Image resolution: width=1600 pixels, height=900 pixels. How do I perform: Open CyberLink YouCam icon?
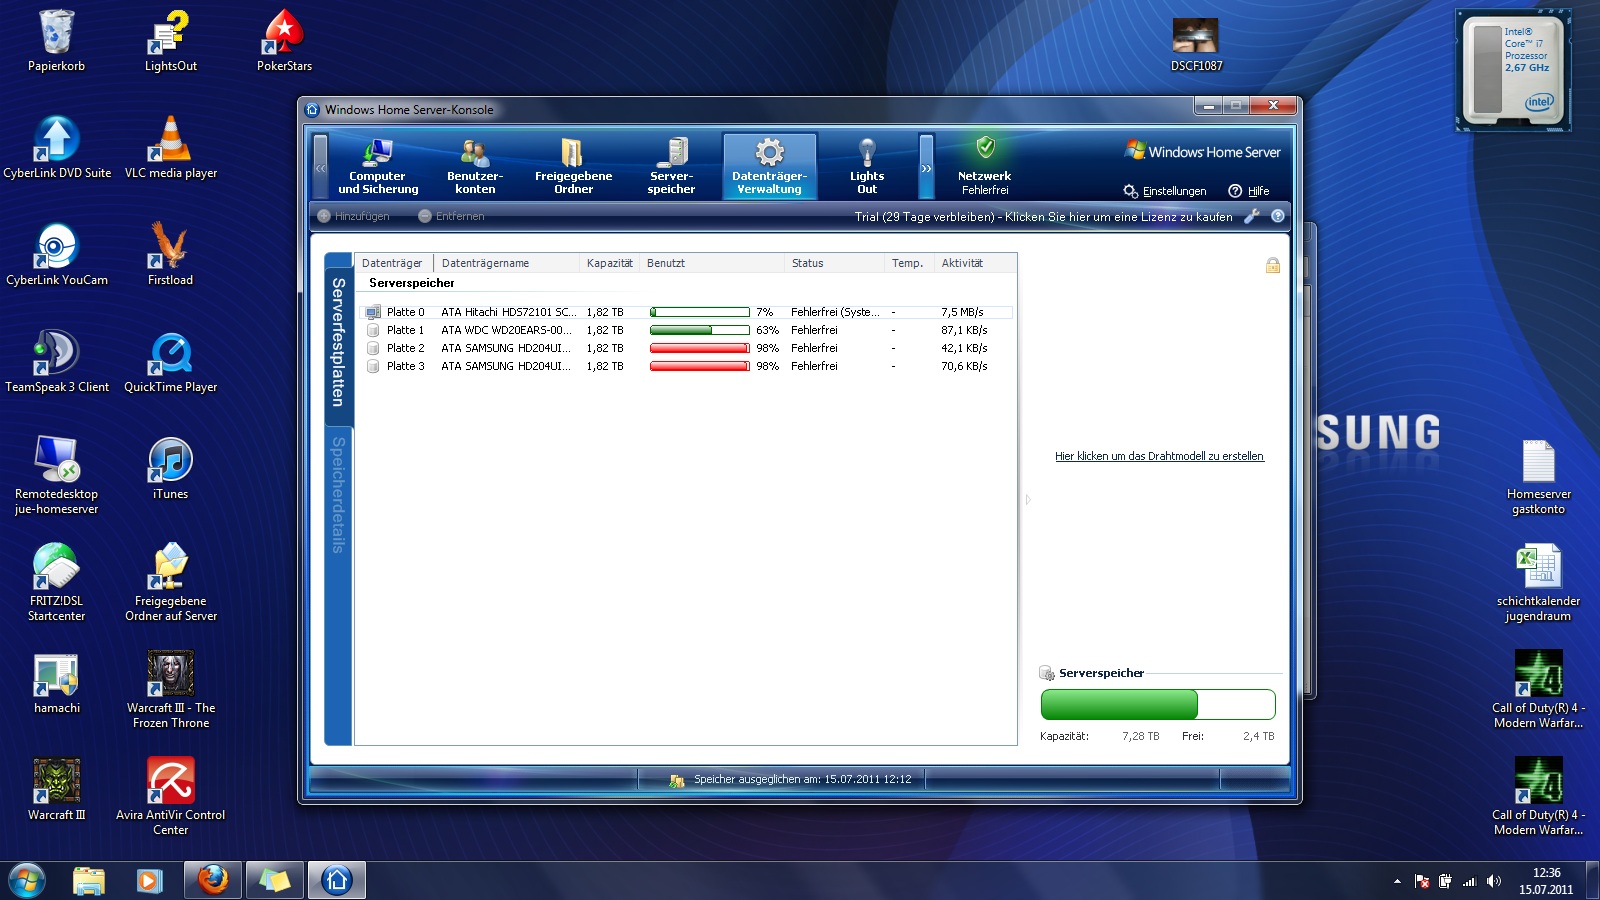point(57,255)
